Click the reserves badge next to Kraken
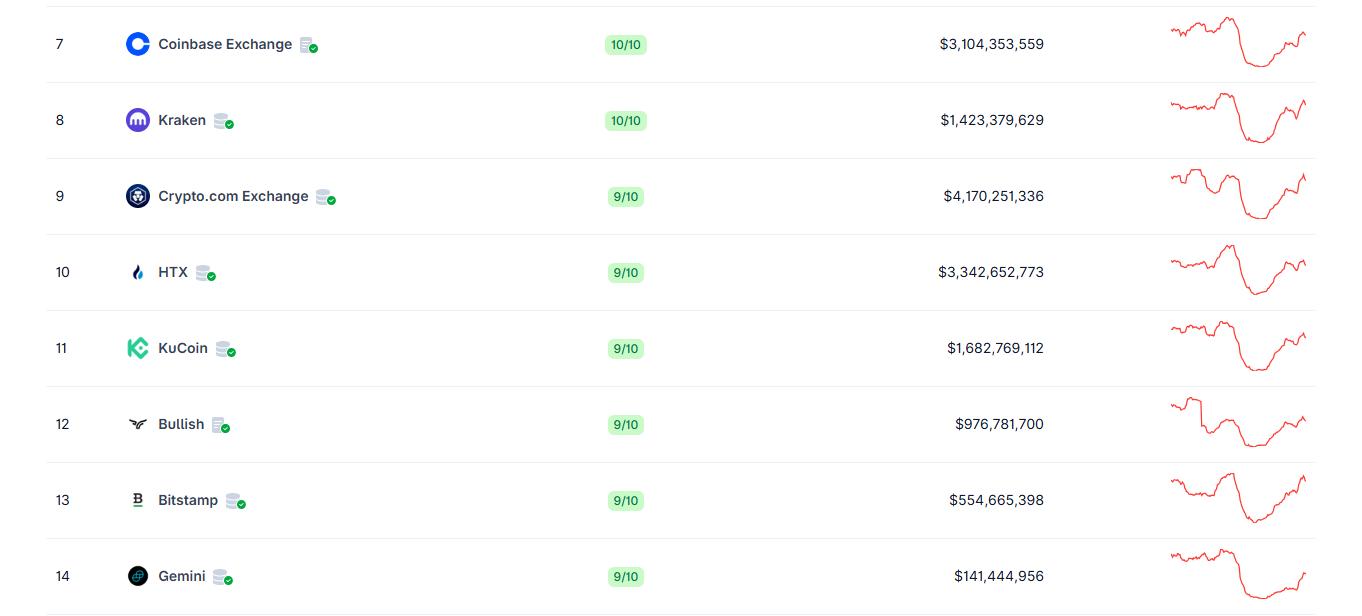Screen dimensions: 1362x616 point(223,121)
